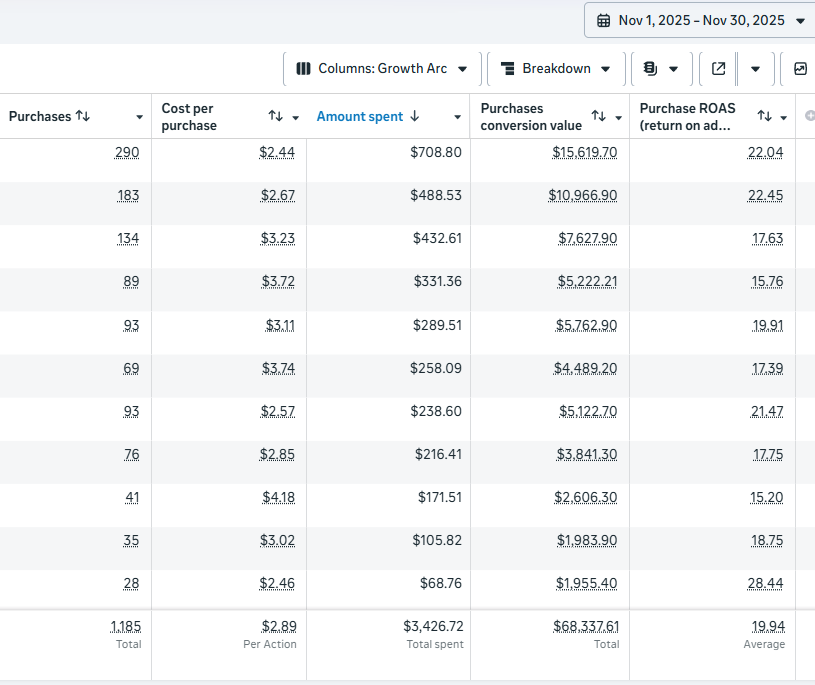This screenshot has width=815, height=685.
Task: Open the dropdown arrow next to export
Action: (755, 69)
